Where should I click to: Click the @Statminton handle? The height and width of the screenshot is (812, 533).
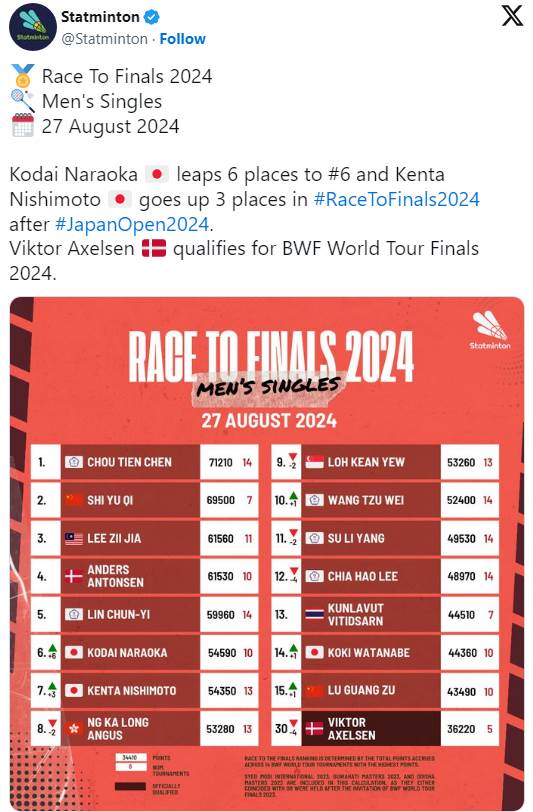click(x=104, y=39)
